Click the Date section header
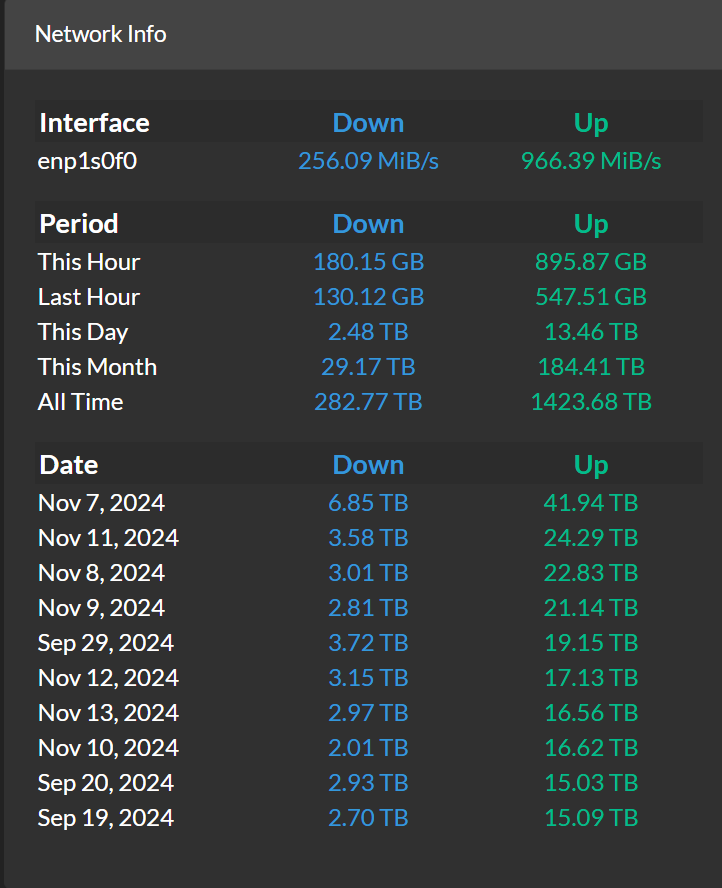 [x=69, y=465]
